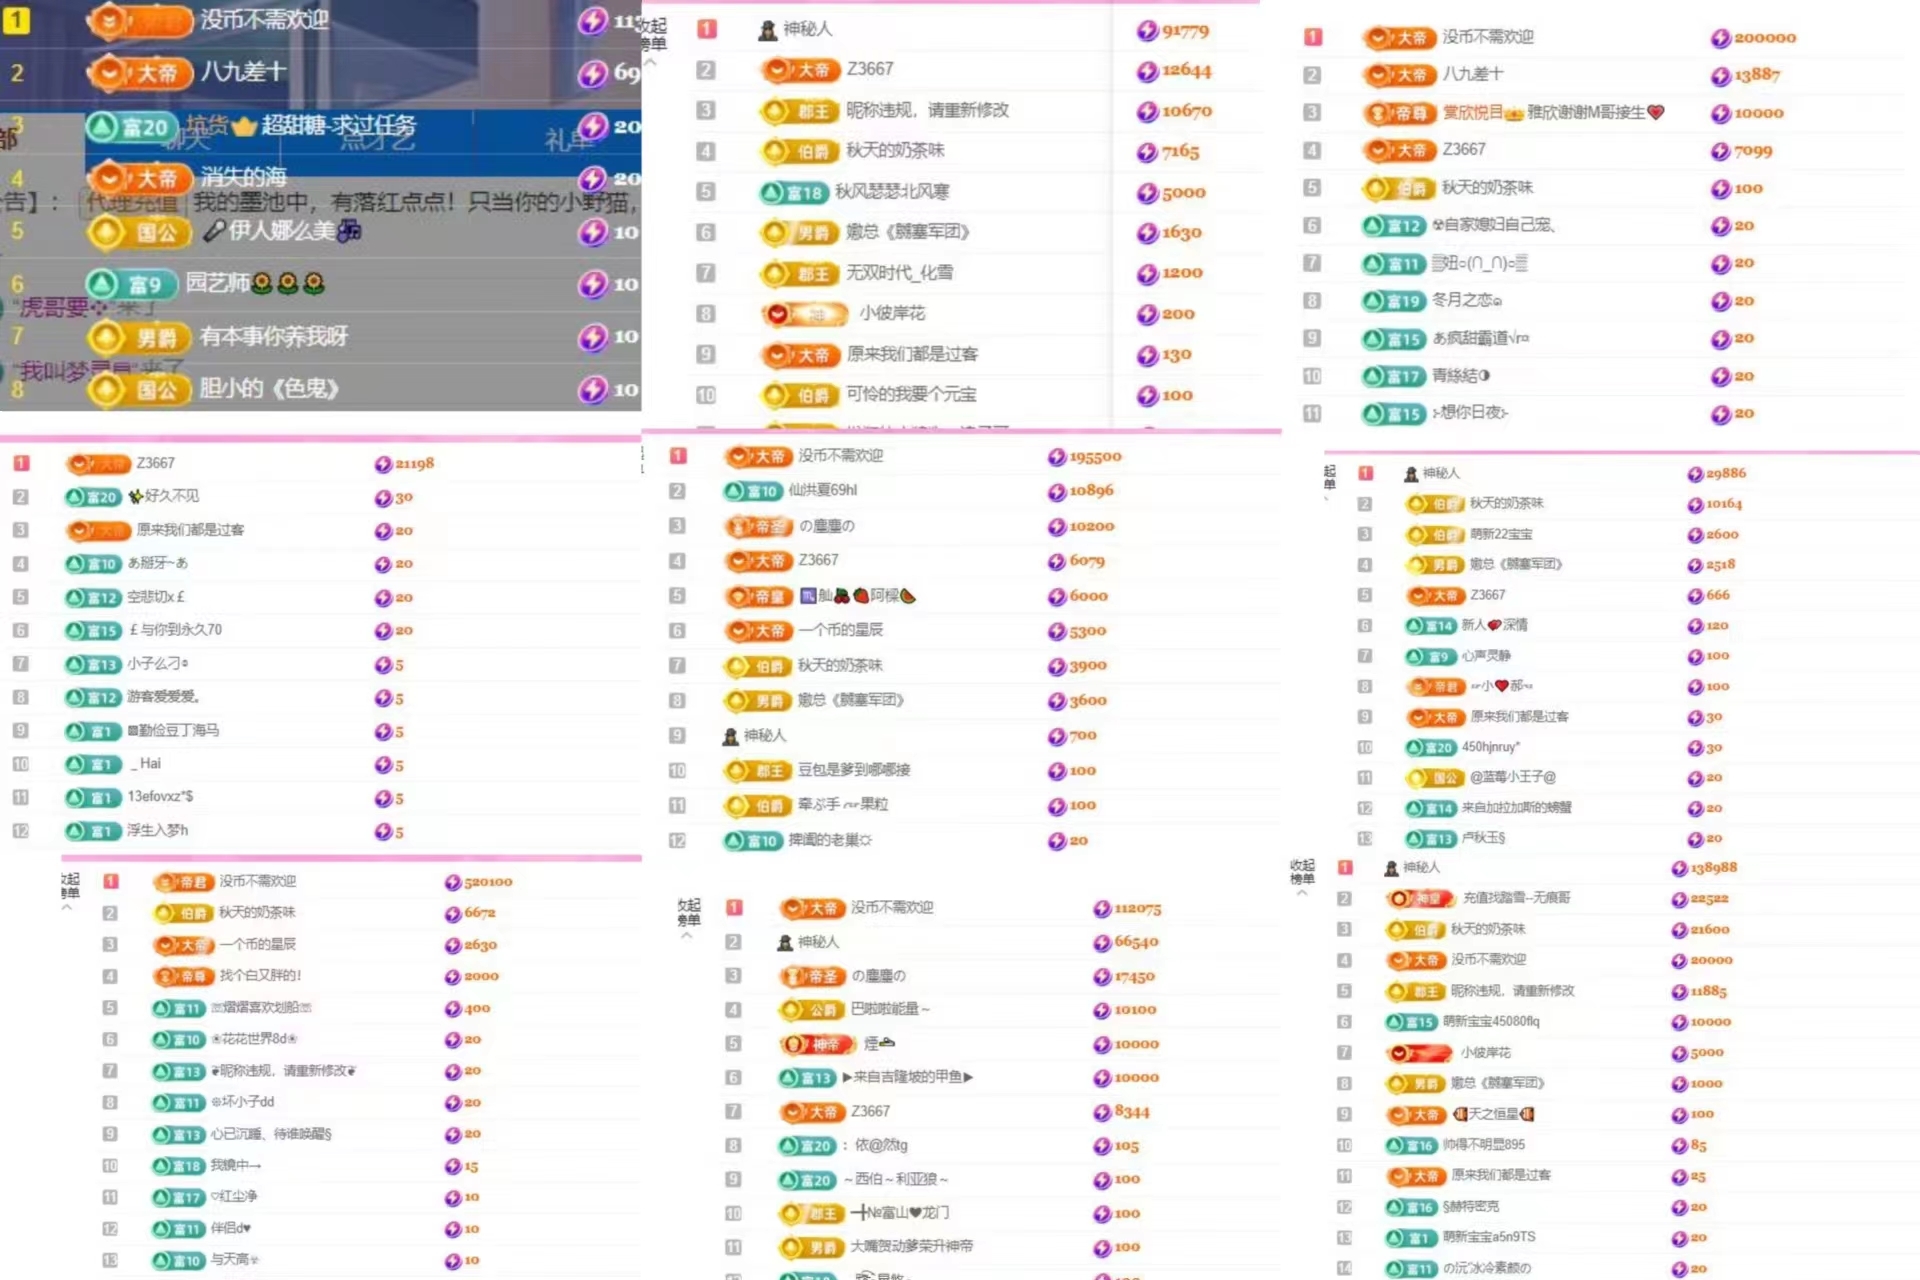The width and height of the screenshot is (1920, 1280).
Task: Click the 富20 badge beside 超甜糖-求过任务
Action: (x=131, y=127)
